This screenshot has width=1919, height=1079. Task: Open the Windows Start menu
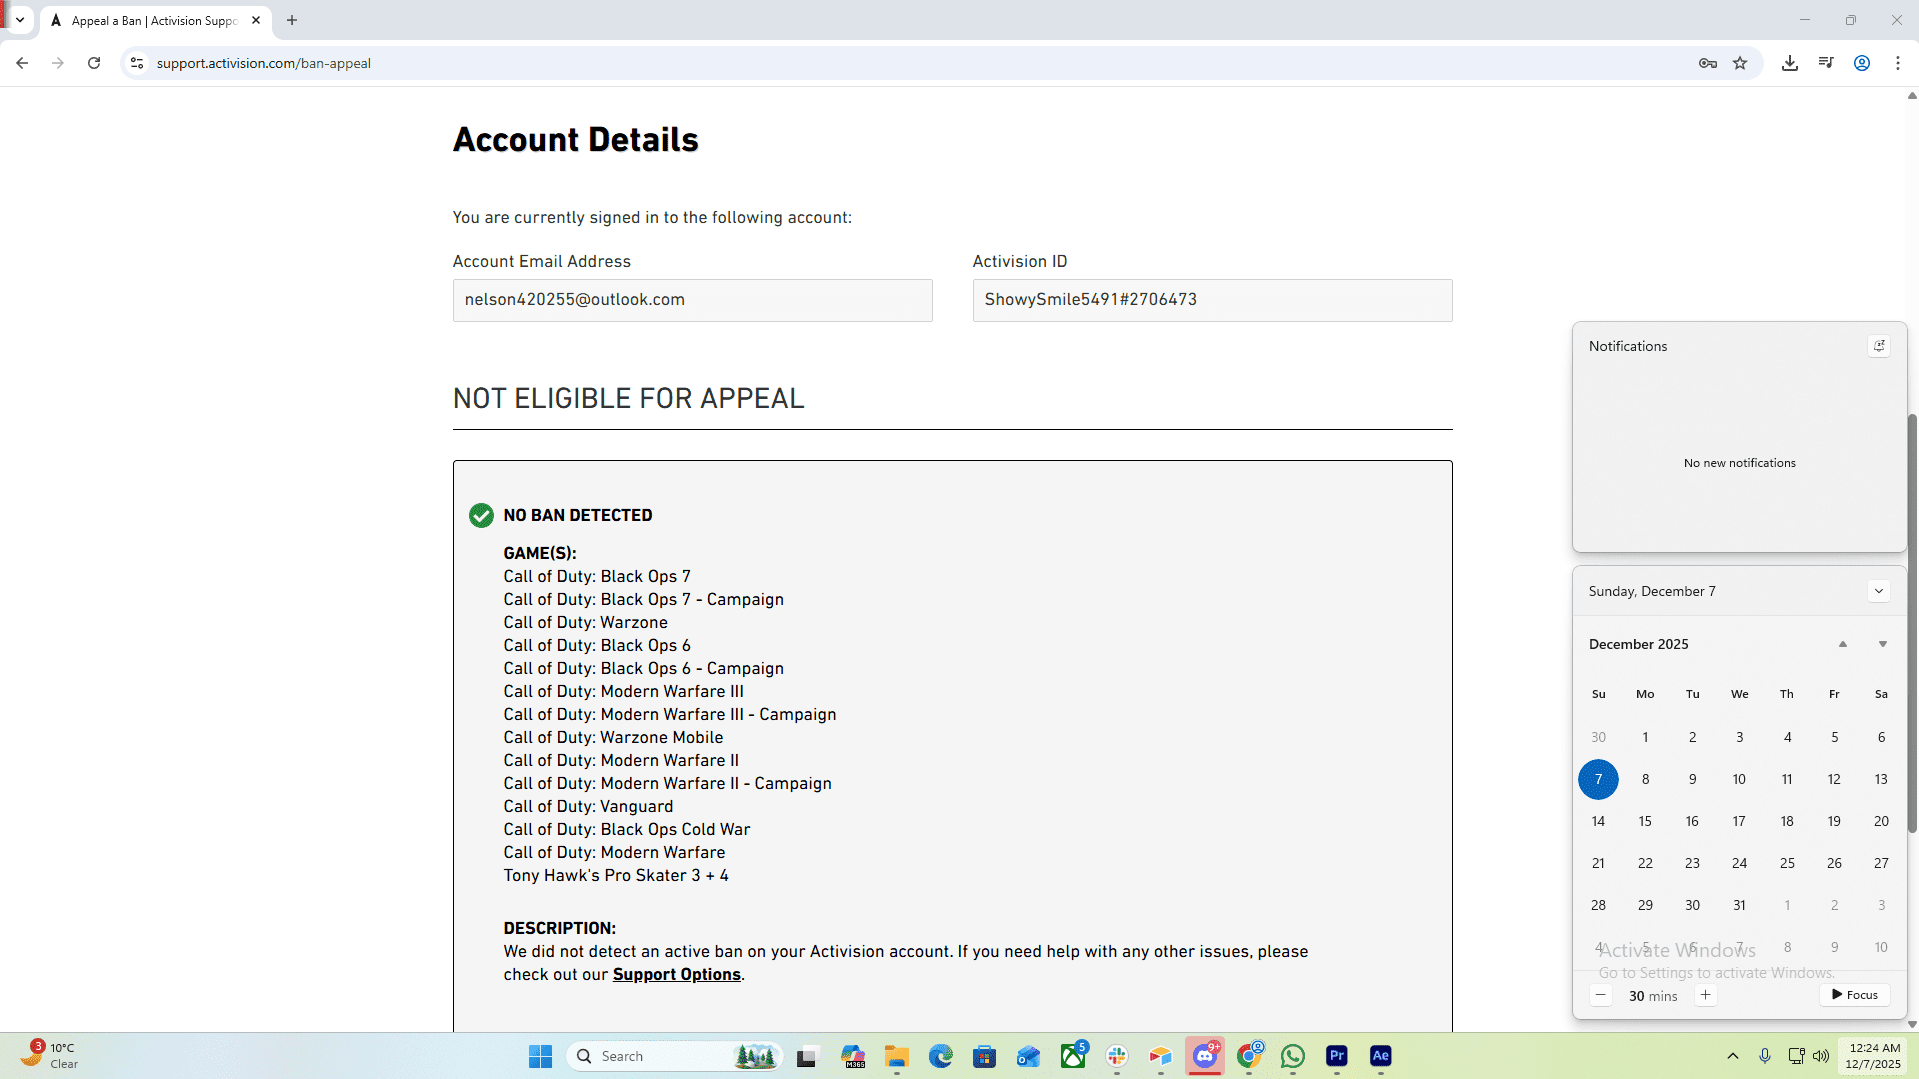[540, 1056]
